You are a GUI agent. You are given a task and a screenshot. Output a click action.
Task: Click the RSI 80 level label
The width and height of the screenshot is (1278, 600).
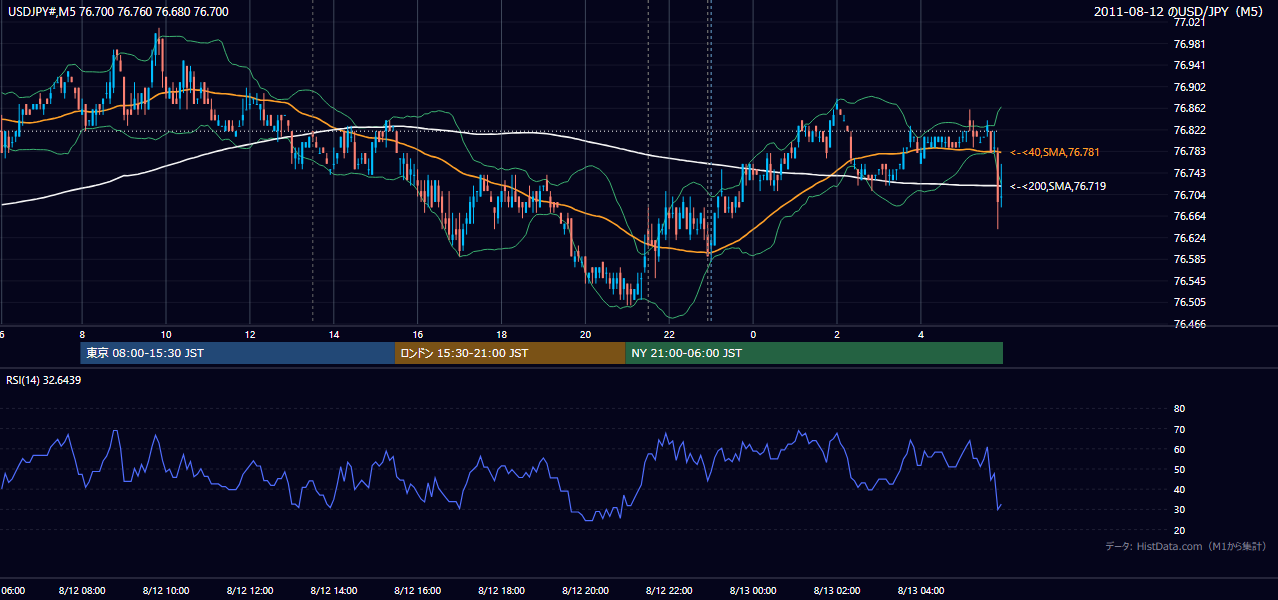tap(1179, 409)
